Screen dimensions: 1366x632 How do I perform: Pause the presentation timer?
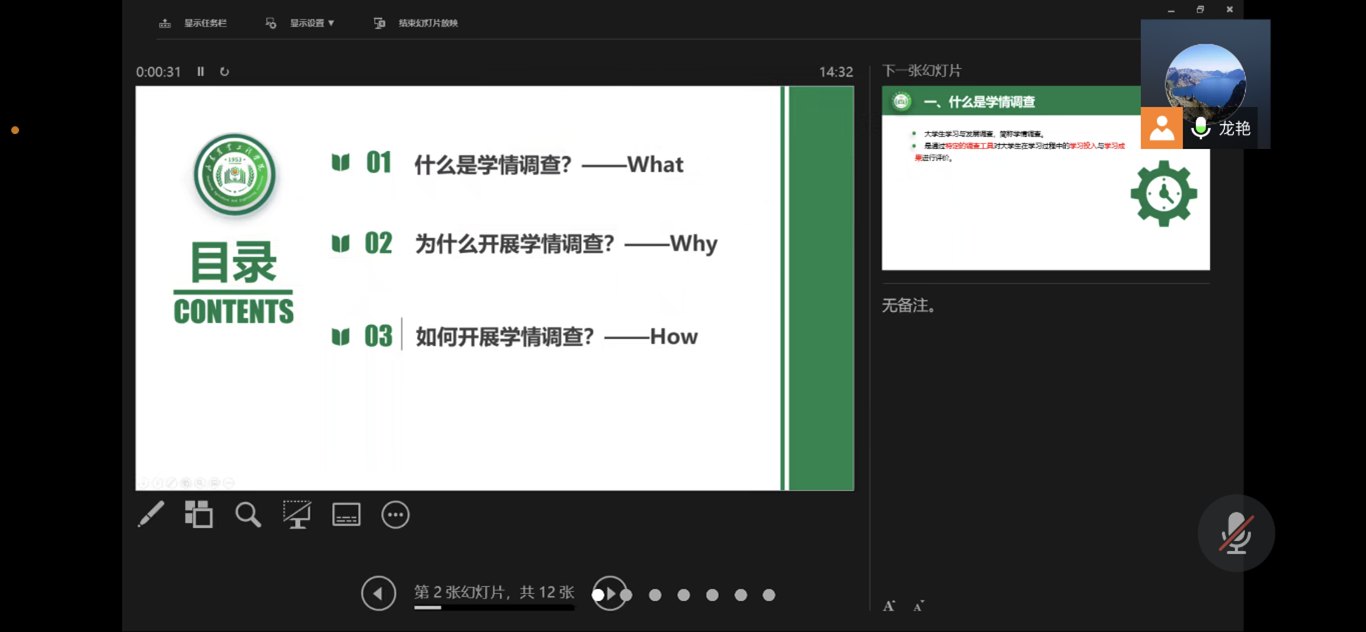pyautogui.click(x=201, y=72)
